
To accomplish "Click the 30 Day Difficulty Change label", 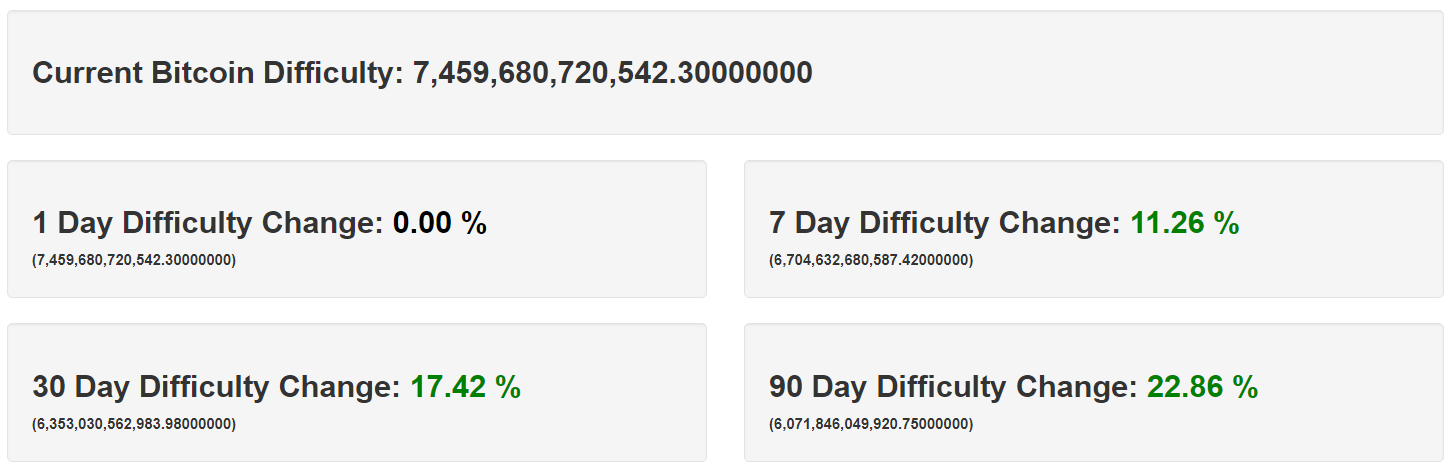I will (216, 387).
